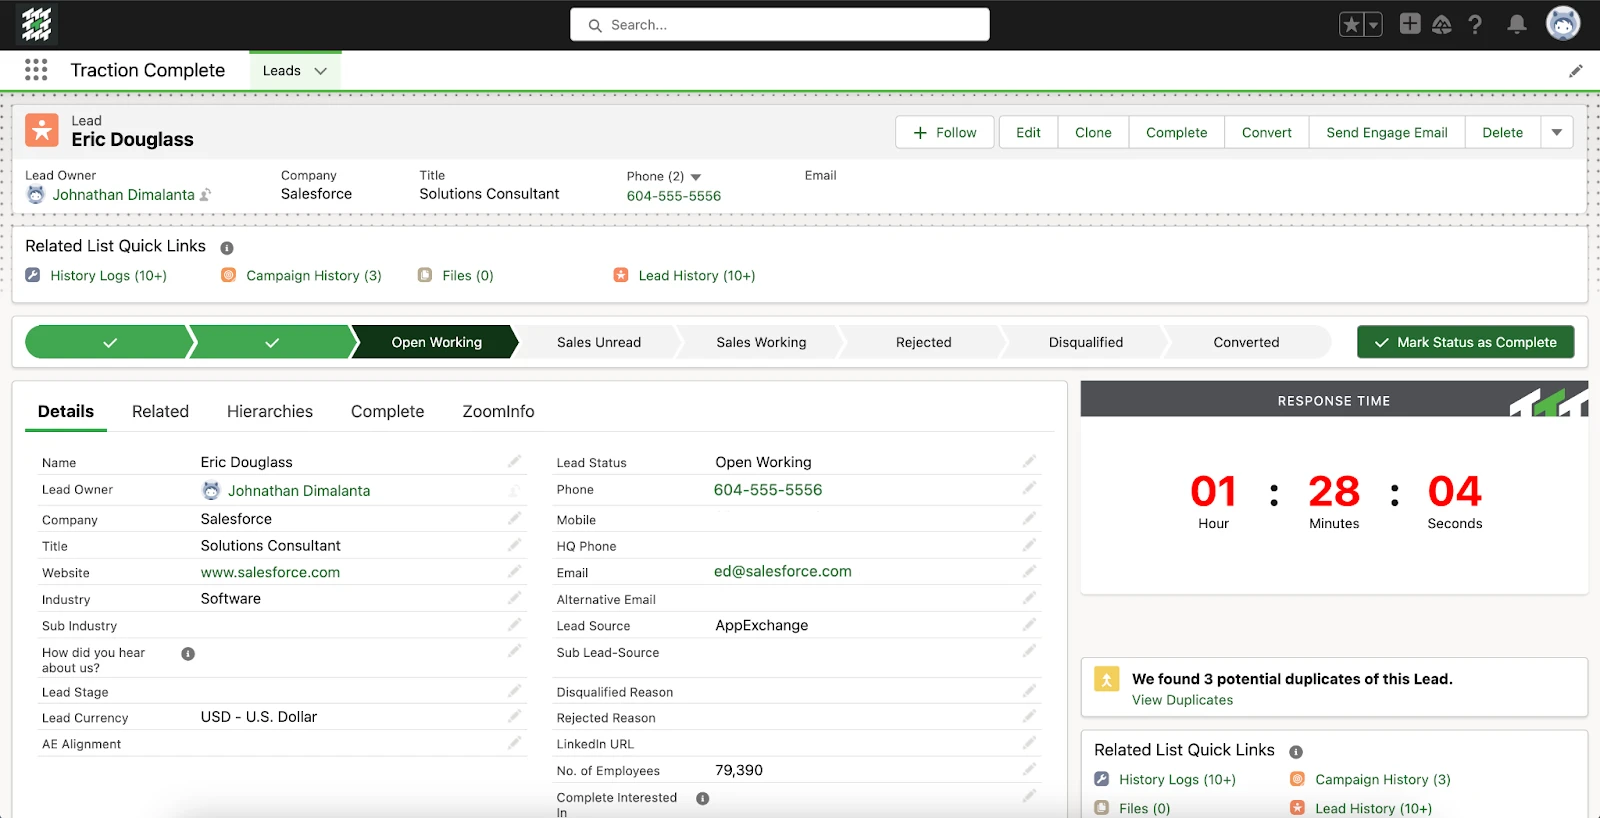Select the Disqualified path stage

[x=1086, y=342]
